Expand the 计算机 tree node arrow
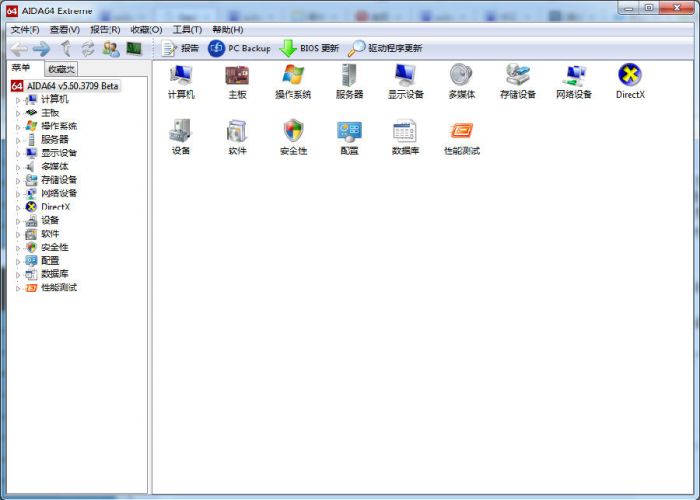700x500 pixels. (18, 100)
